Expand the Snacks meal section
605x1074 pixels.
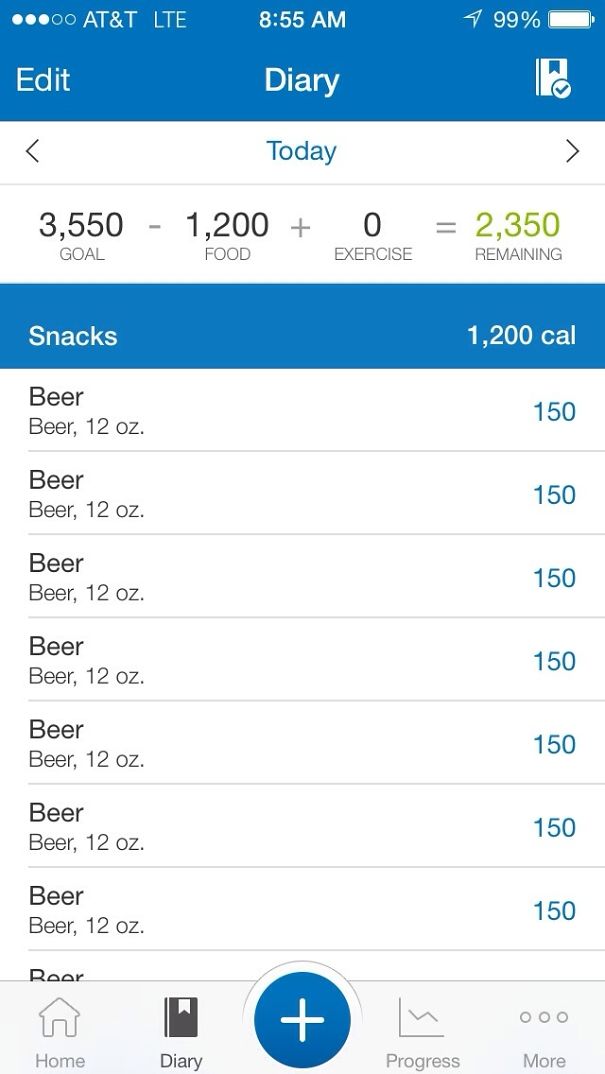[72, 336]
